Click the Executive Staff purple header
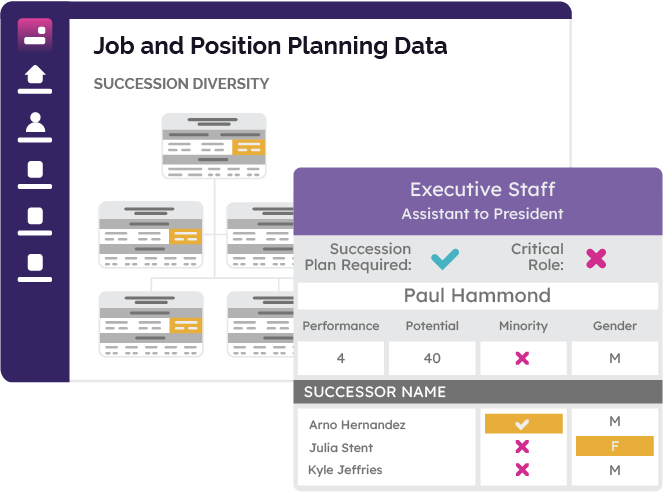This screenshot has width=666, height=501. click(x=478, y=202)
